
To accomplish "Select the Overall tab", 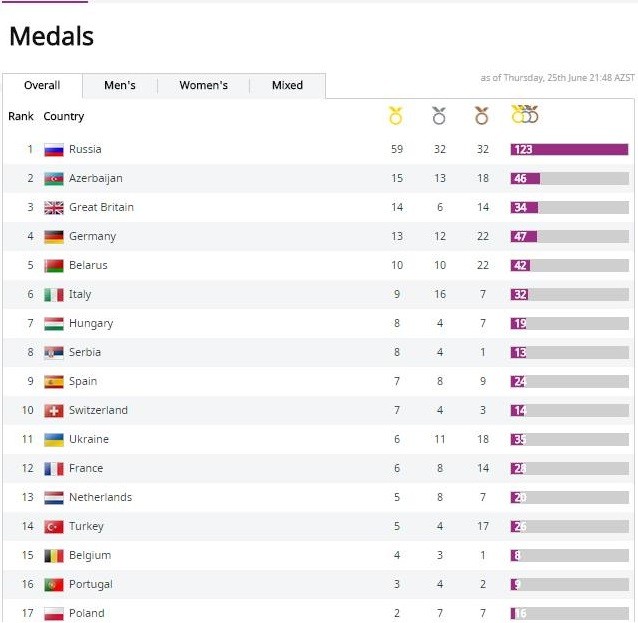I will [x=42, y=86].
